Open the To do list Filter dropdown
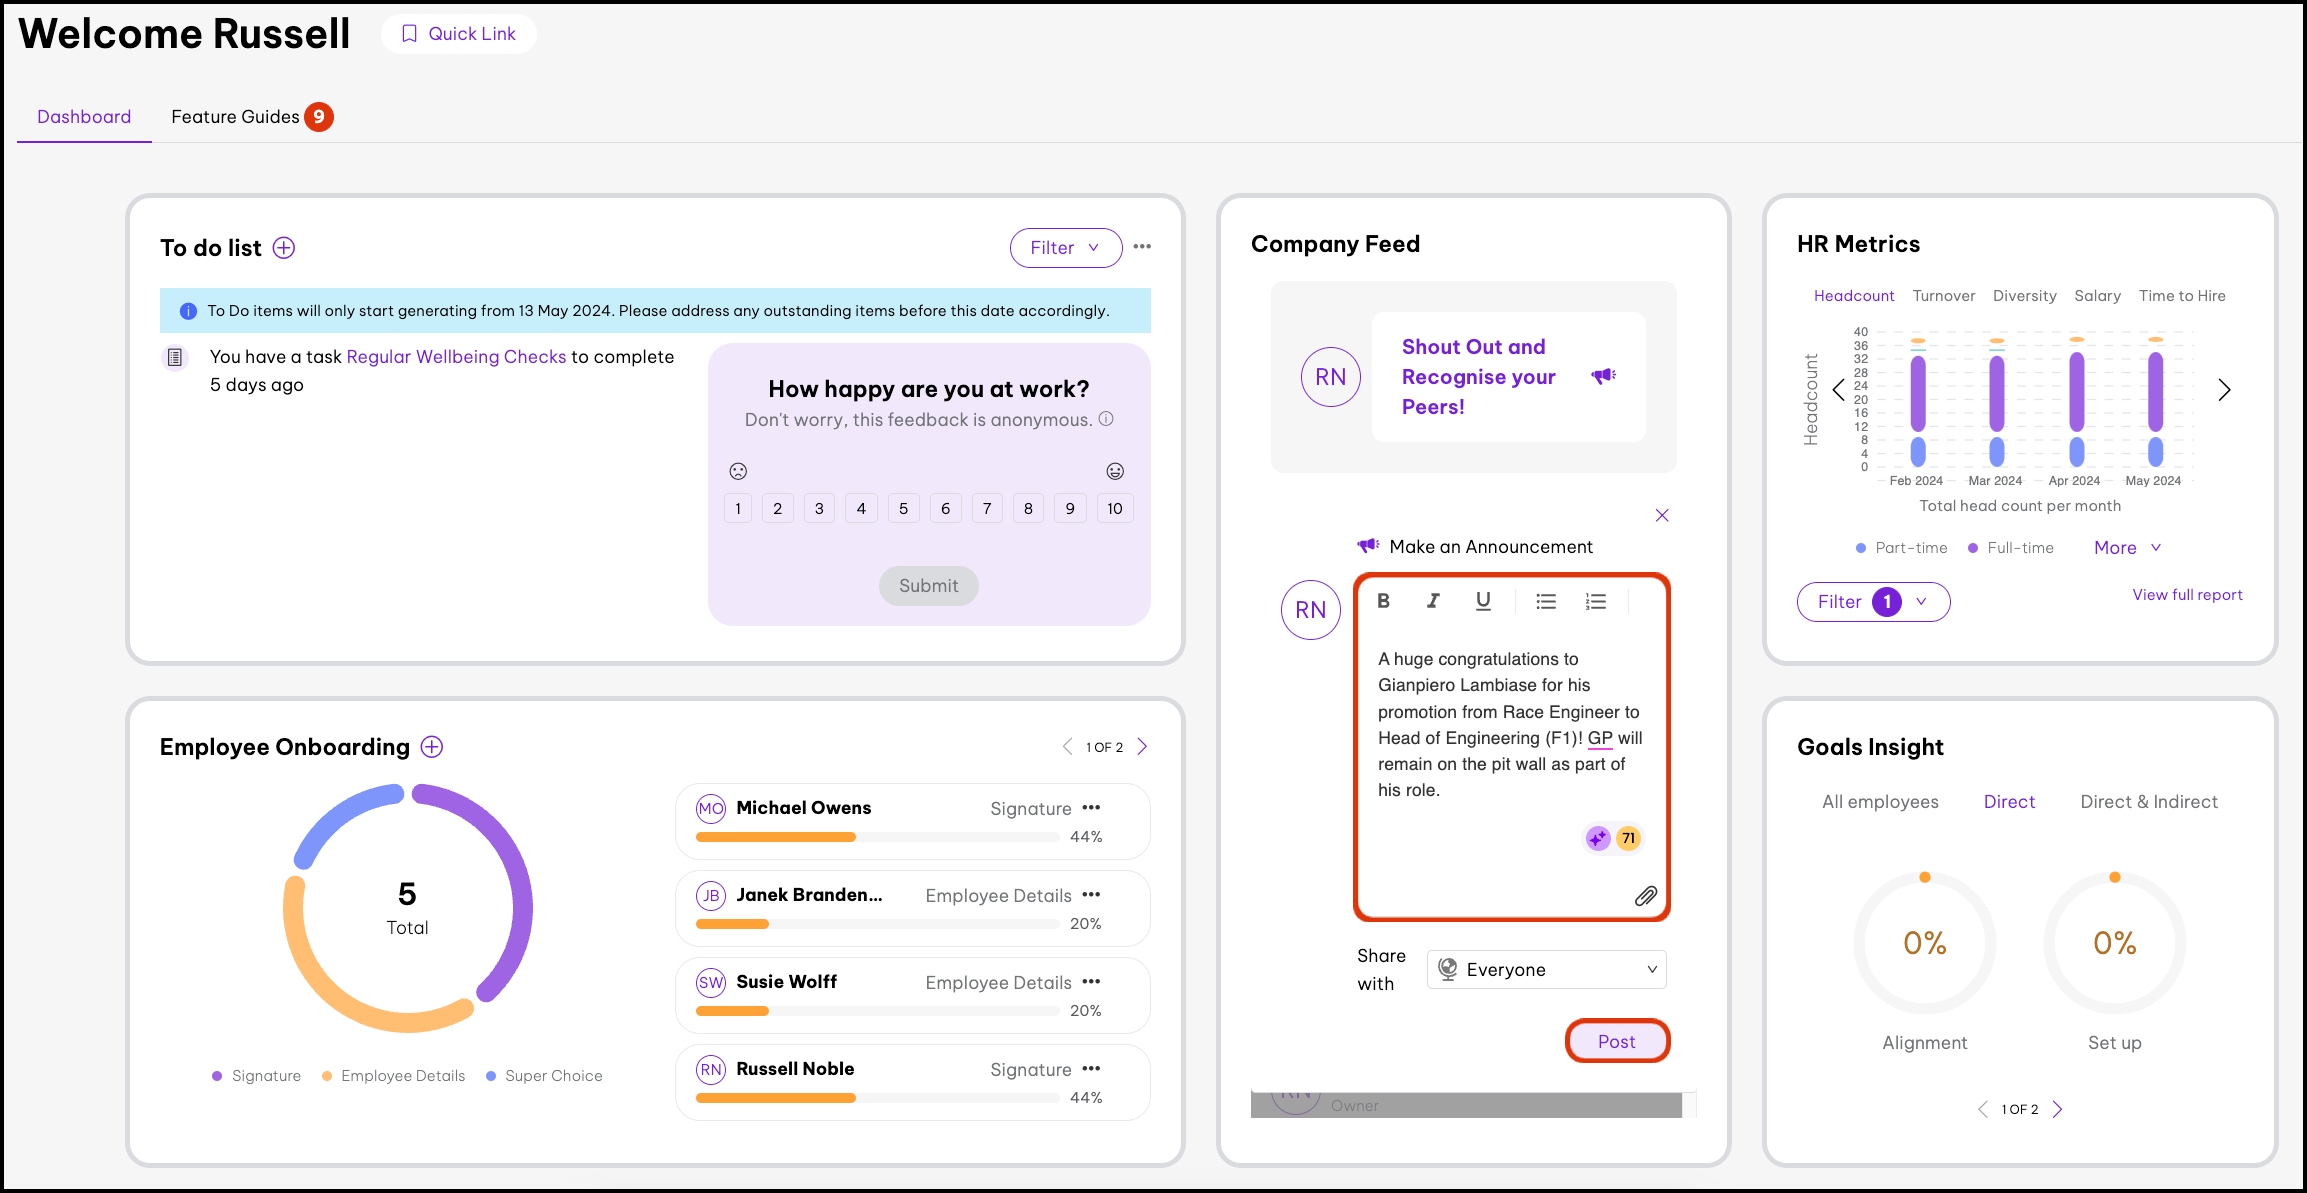 1065,248
